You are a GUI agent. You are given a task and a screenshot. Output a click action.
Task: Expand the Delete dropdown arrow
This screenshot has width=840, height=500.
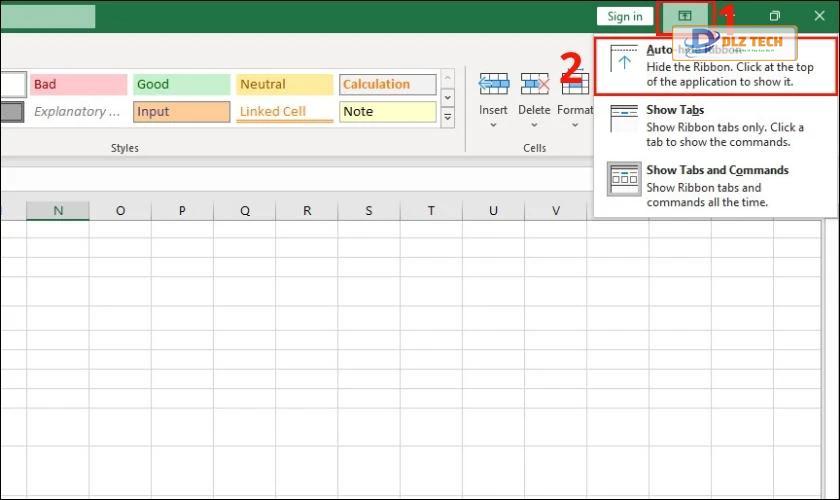pyautogui.click(x=534, y=125)
